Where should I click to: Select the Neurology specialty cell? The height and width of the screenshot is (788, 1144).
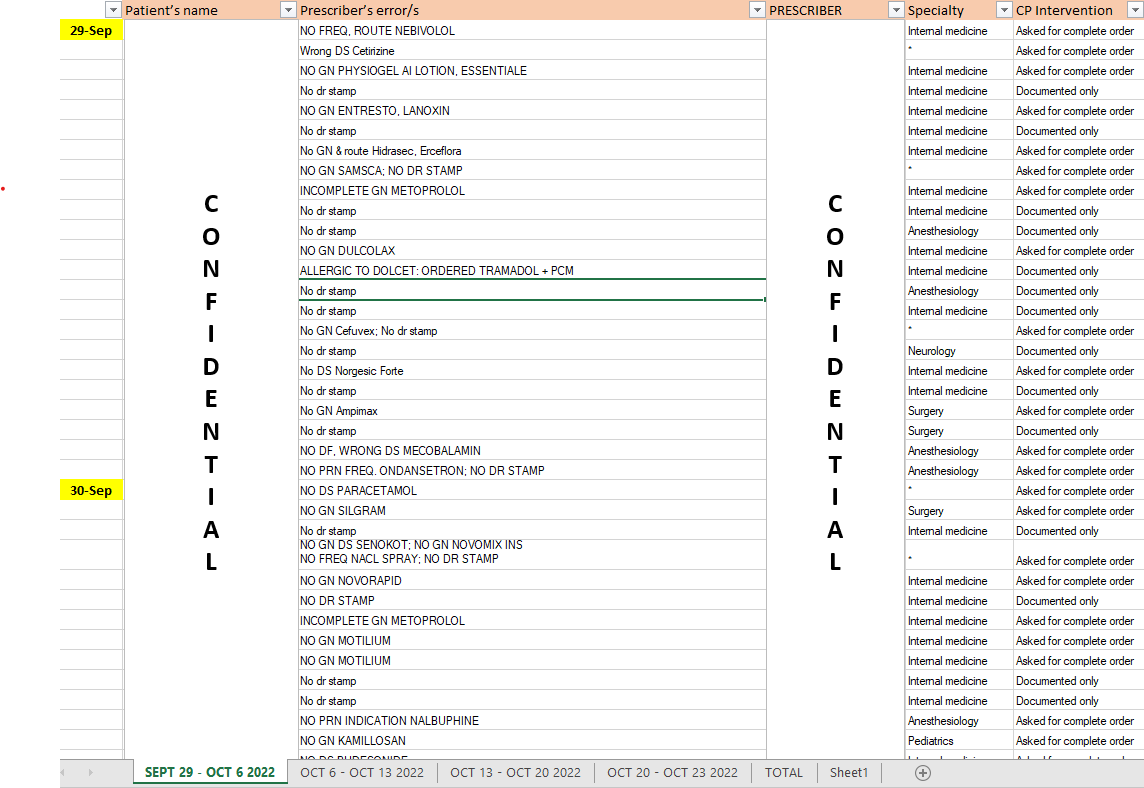[959, 351]
